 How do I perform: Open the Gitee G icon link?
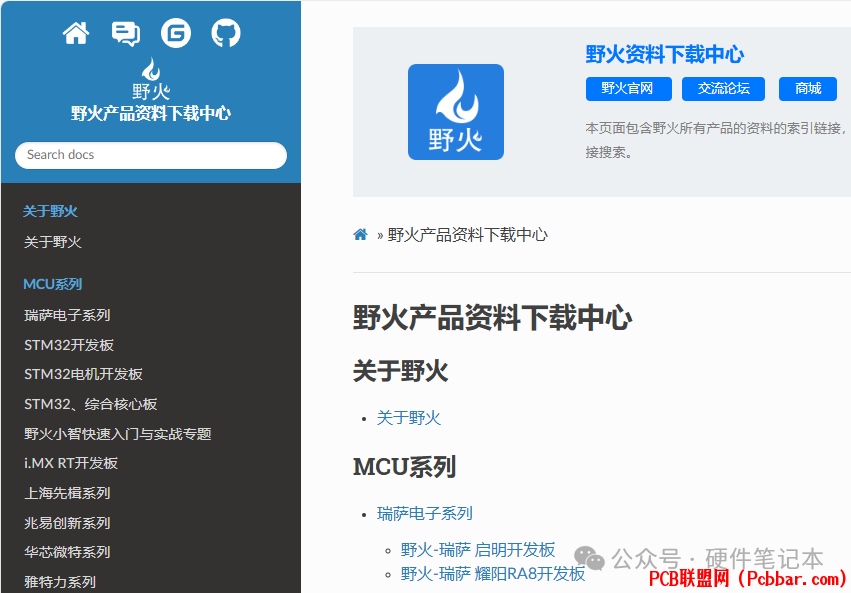176,33
